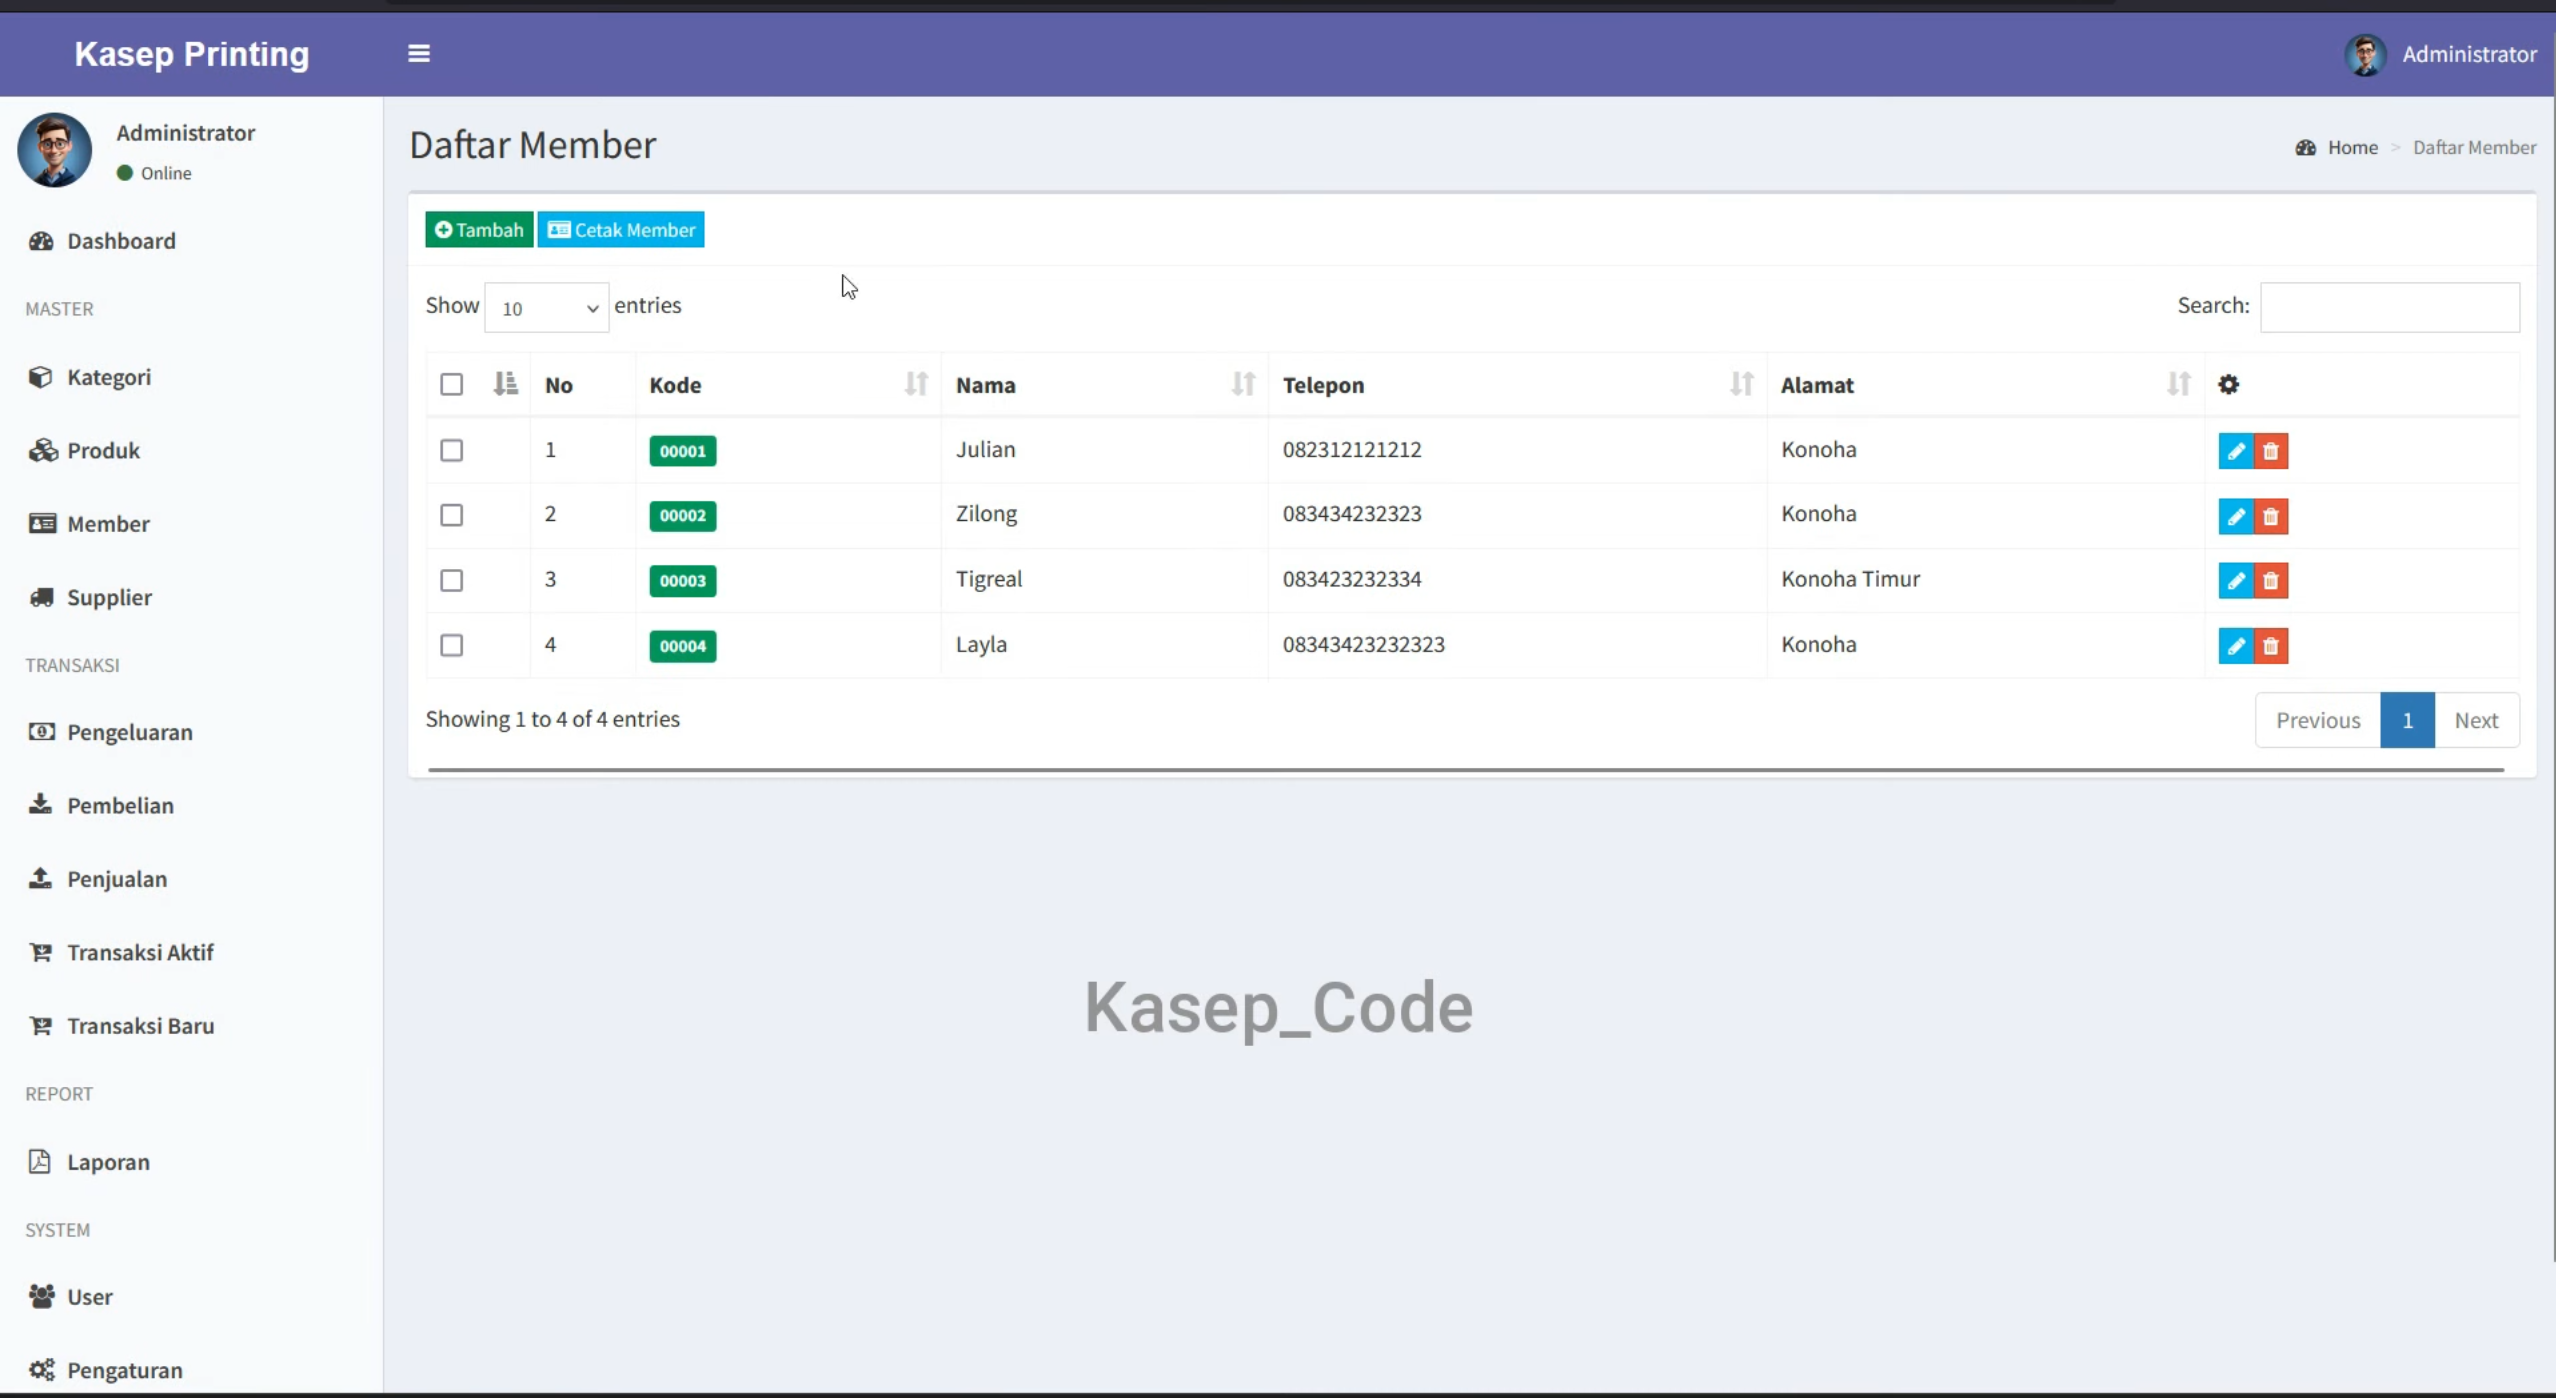The width and height of the screenshot is (2556, 1398).
Task: Click the green Tambah button
Action: pyautogui.click(x=479, y=230)
